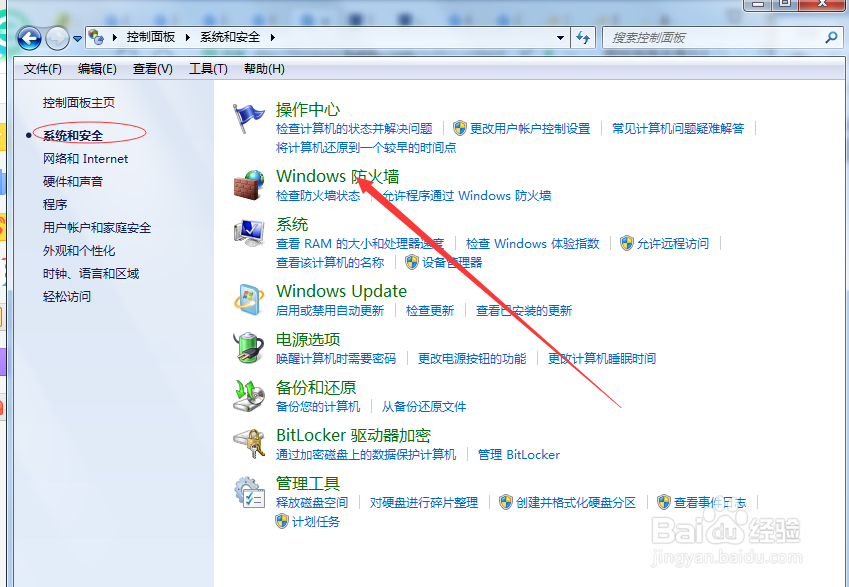Open the 帮助(H) menu
This screenshot has height=587, width=849.
tap(264, 69)
